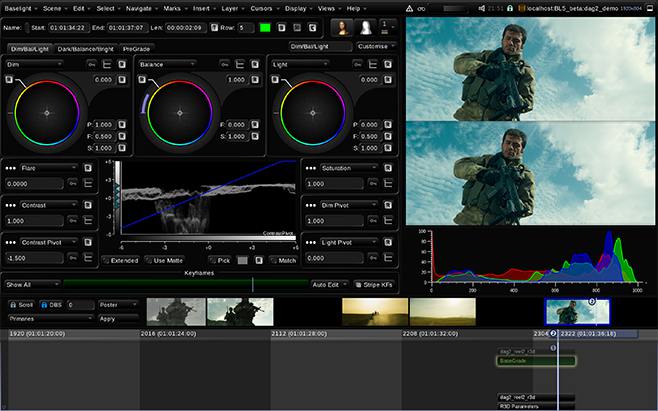Image resolution: width=658 pixels, height=411 pixels.
Task: Toggle the Use Matte checkbox
Action: coord(164,260)
